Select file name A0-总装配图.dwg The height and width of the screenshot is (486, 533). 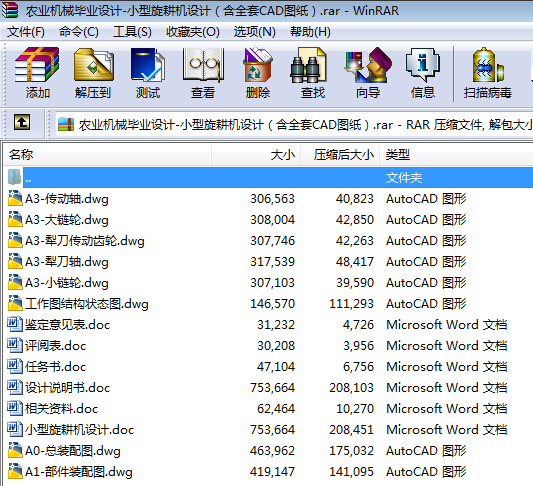pyautogui.click(x=73, y=451)
